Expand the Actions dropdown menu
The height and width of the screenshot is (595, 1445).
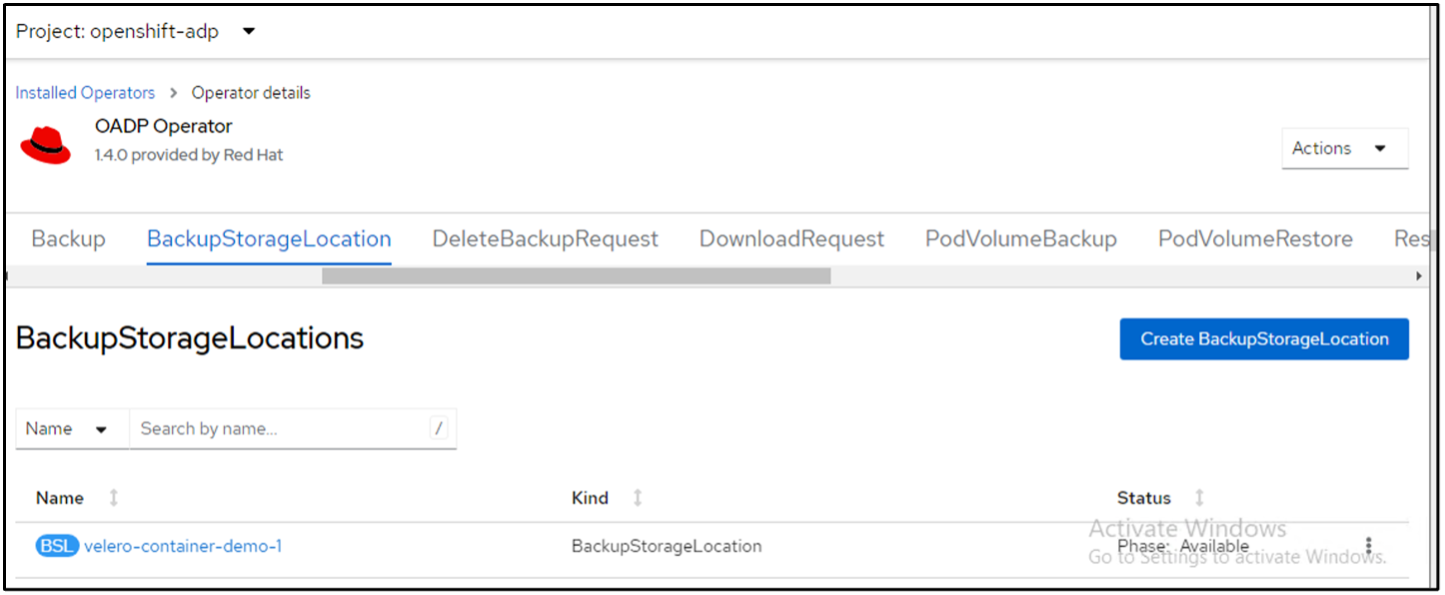tap(1344, 148)
